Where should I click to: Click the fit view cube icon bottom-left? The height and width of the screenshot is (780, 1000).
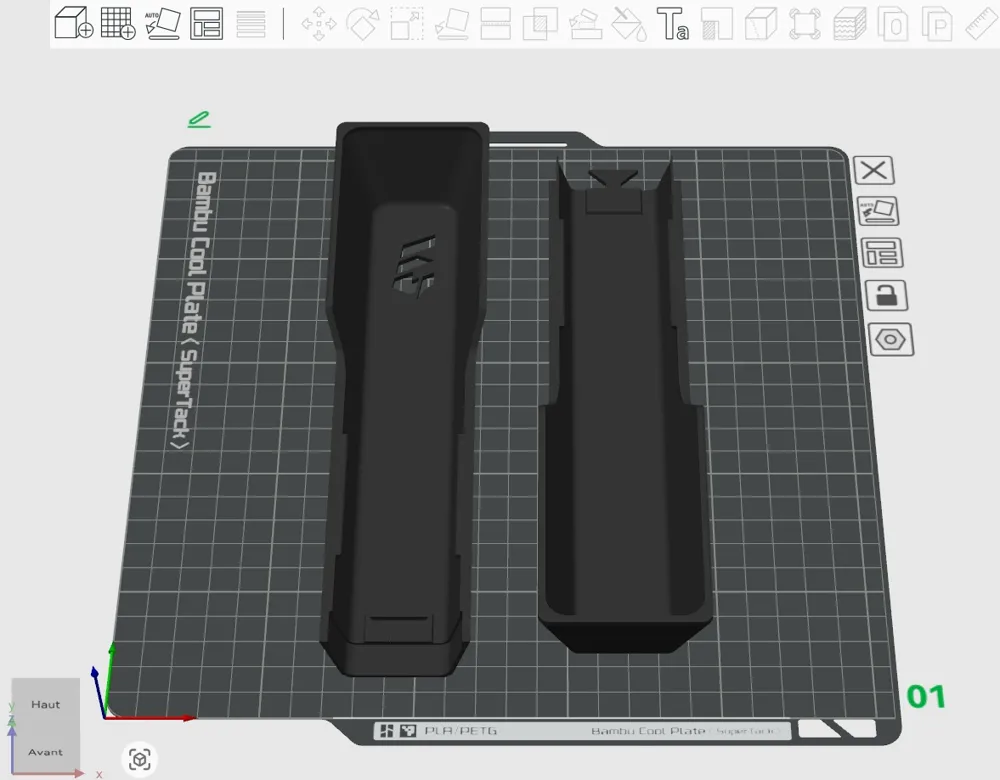point(140,759)
